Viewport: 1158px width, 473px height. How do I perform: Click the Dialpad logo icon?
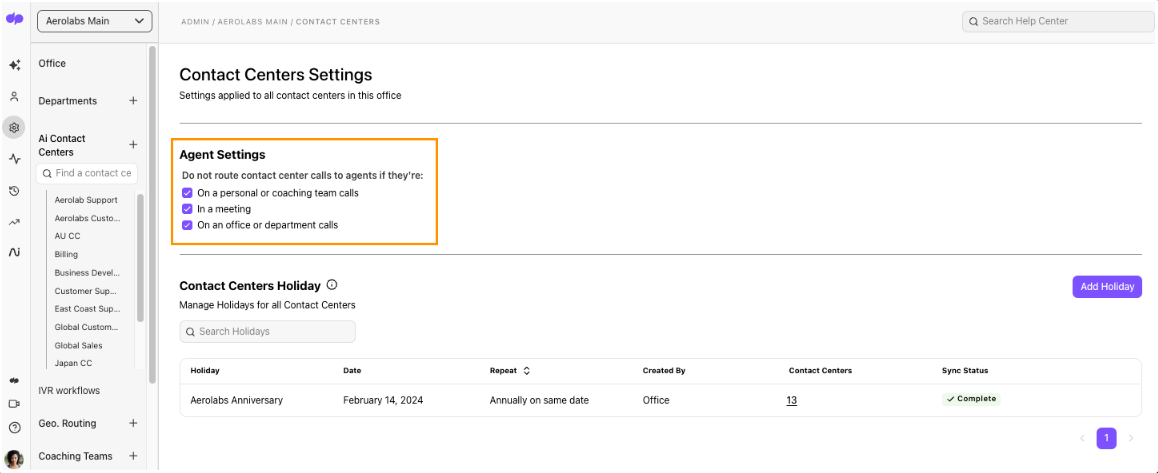tap(14, 20)
